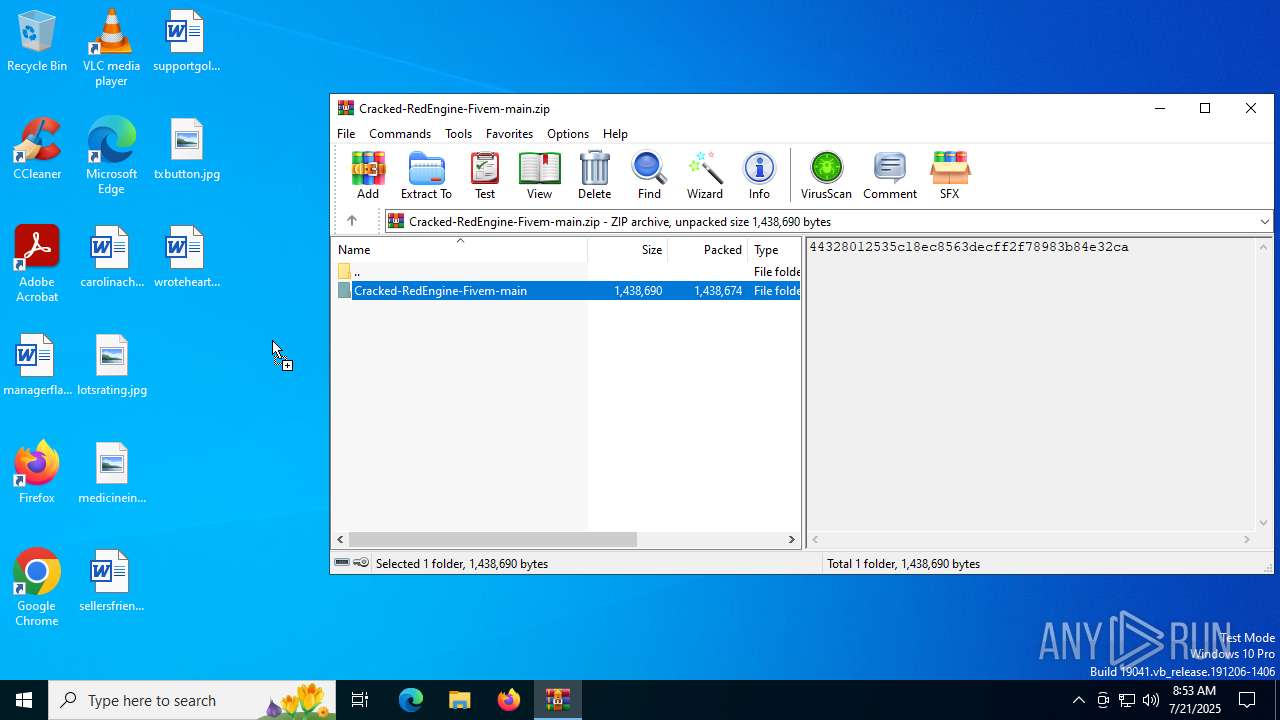Run the Test archive tool
The image size is (1280, 720).
(485, 175)
